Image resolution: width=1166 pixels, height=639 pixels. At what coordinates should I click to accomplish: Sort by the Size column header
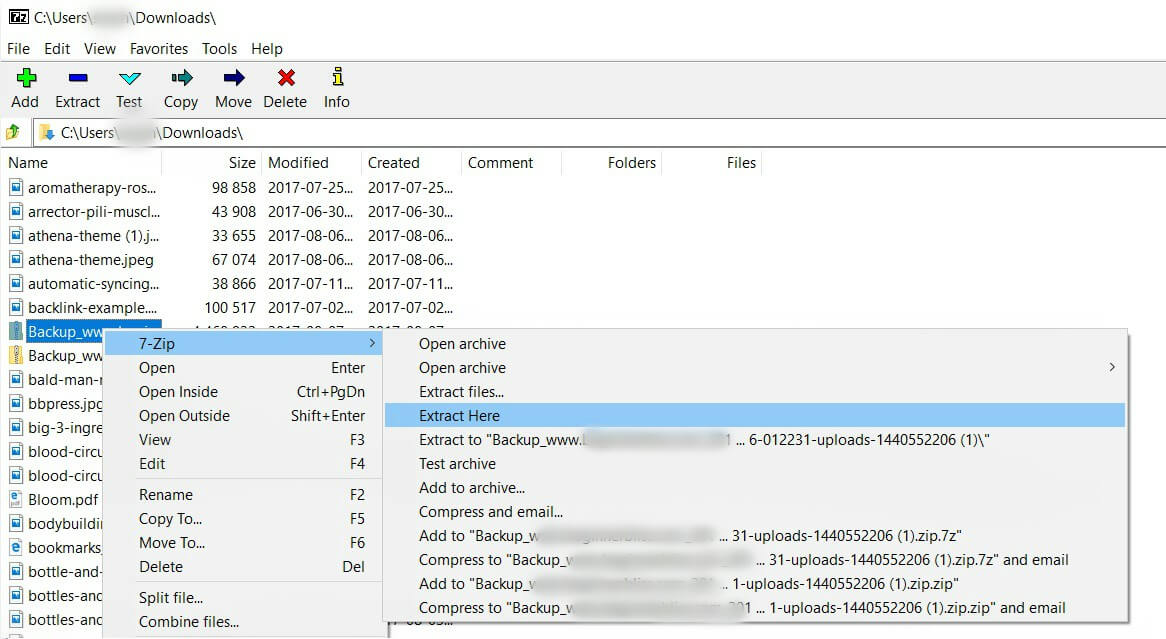tap(210, 162)
